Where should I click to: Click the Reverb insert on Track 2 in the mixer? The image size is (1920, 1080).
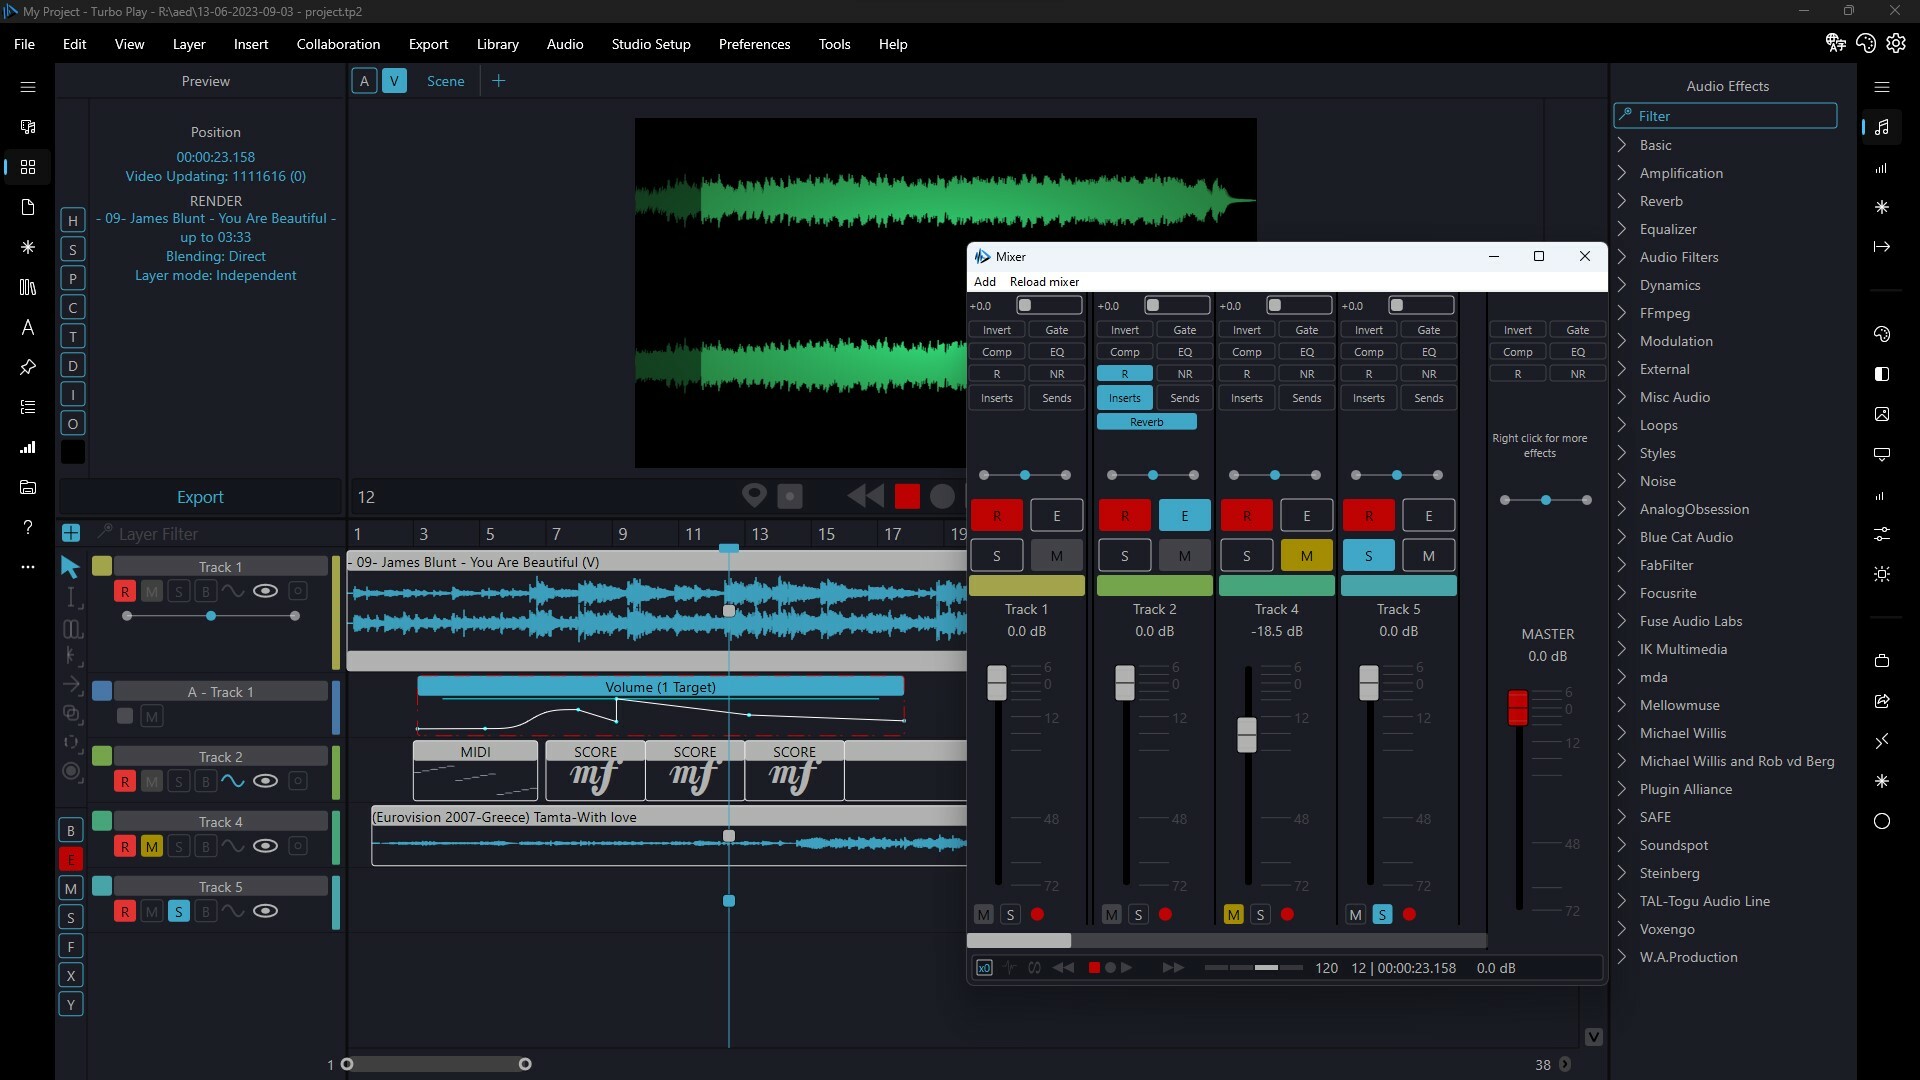tap(1147, 421)
